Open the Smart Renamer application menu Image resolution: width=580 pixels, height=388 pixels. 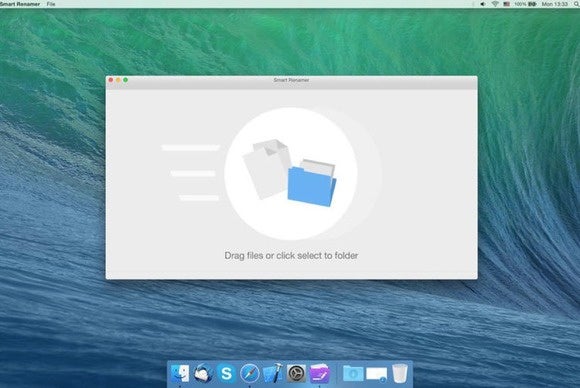(20, 4)
